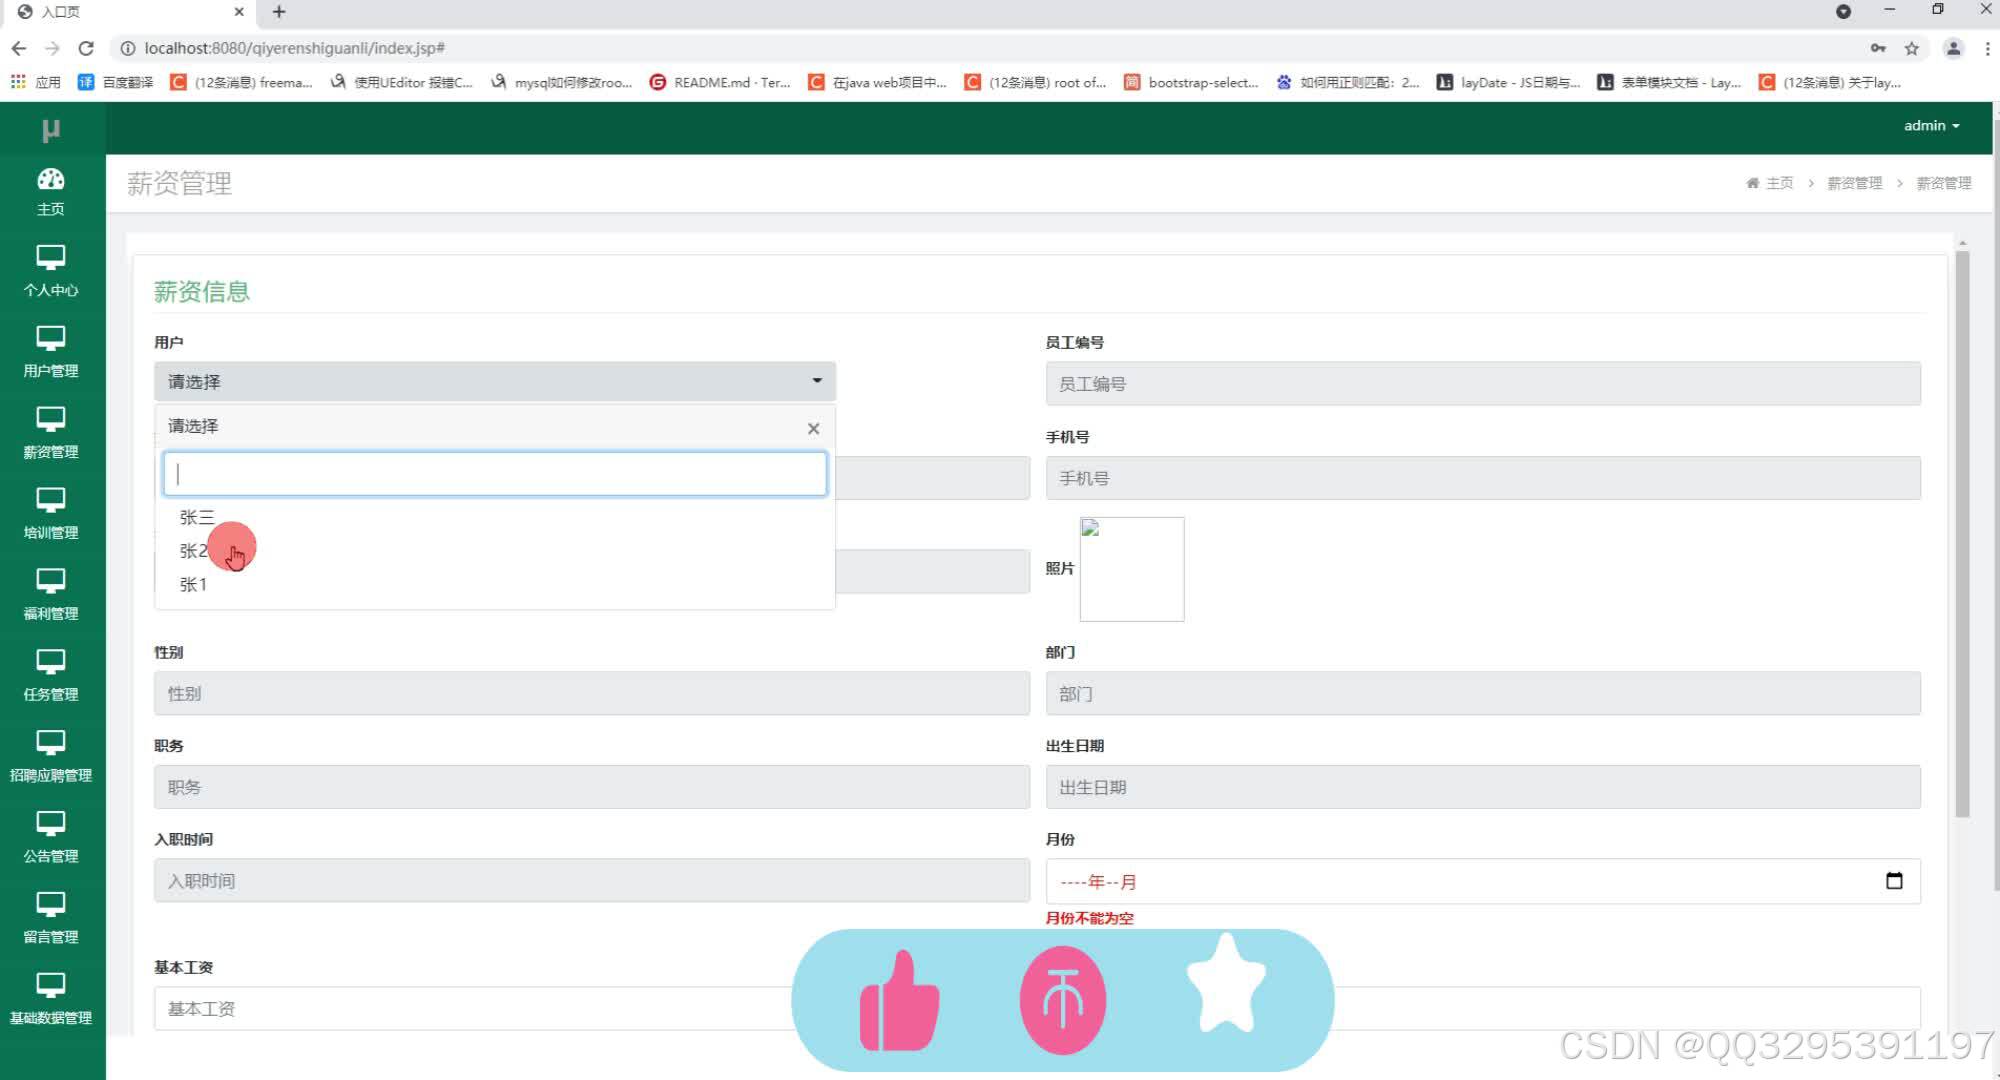Open 任务管理 in the sidebar
The width and height of the screenshot is (2000, 1080).
pyautogui.click(x=51, y=676)
